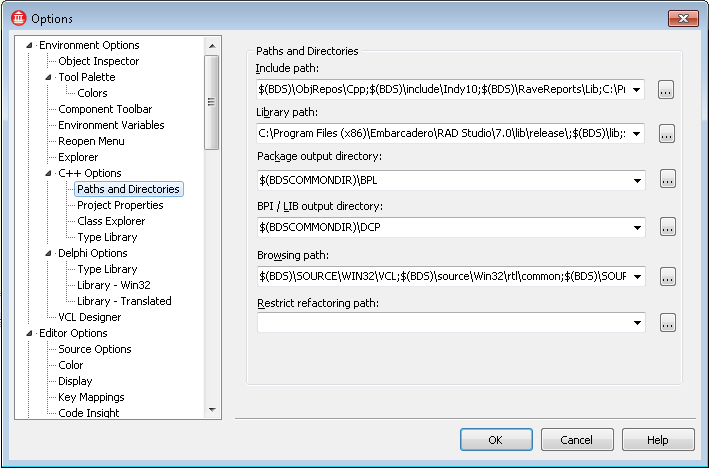Click ellipsis button beside Browsing path
This screenshot has width=714, height=471.
pos(667,276)
